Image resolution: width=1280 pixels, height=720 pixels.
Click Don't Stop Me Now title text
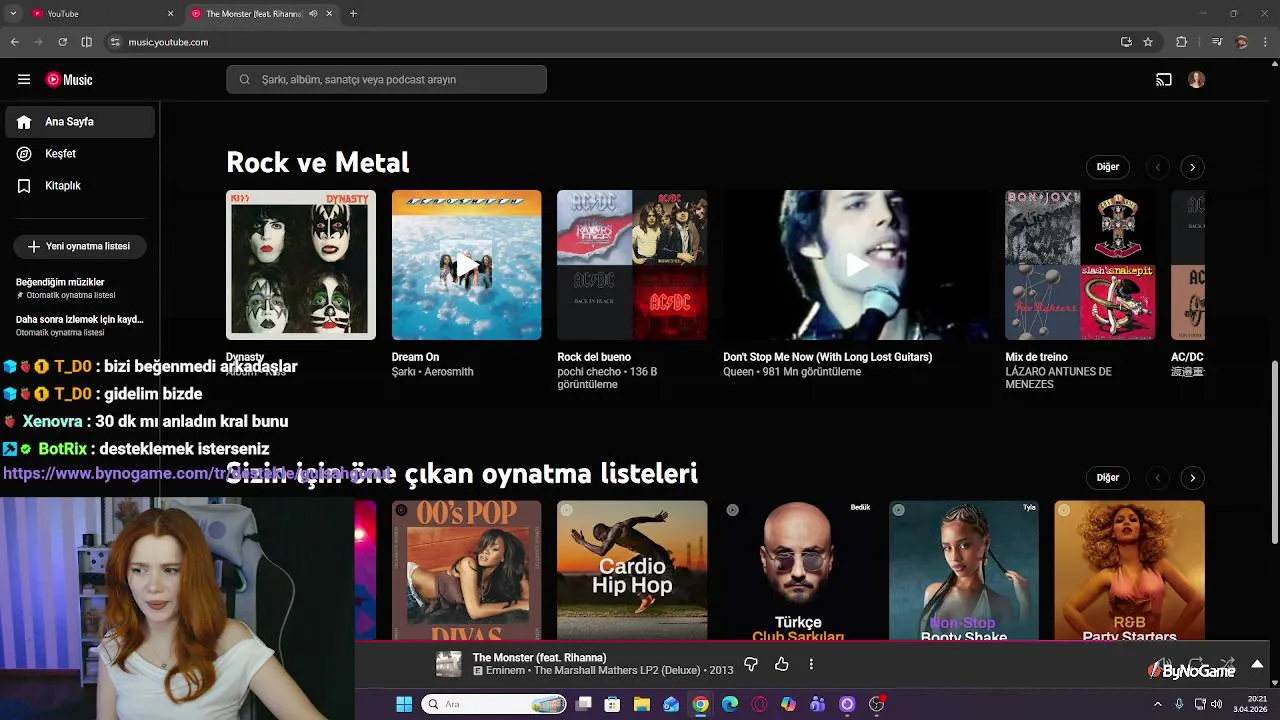[x=827, y=357]
